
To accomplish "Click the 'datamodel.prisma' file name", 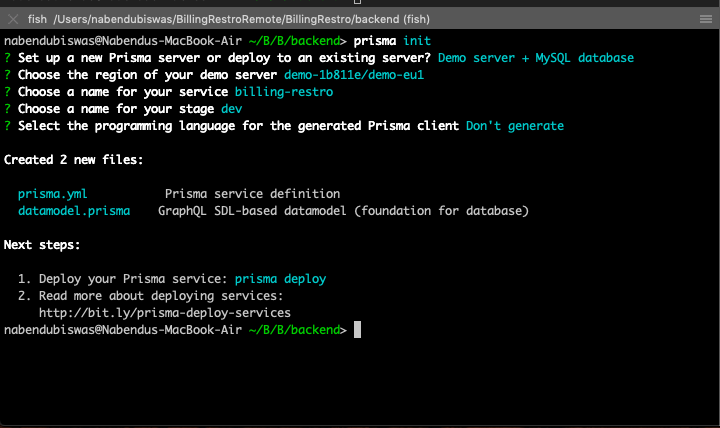I will (74, 211).
